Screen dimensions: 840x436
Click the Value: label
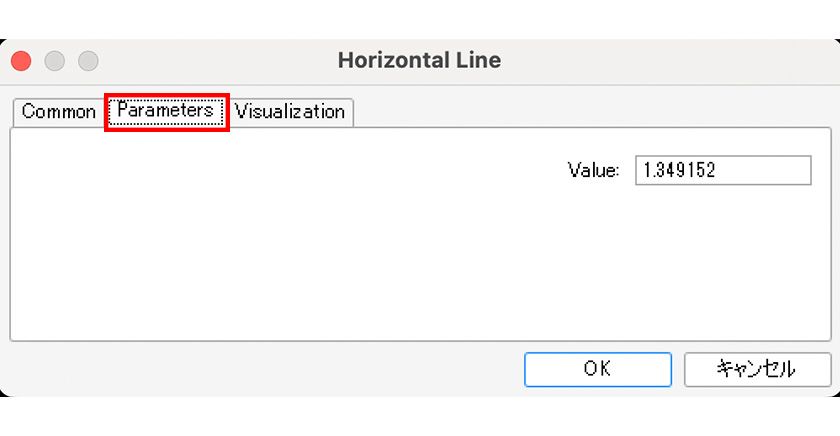(594, 170)
